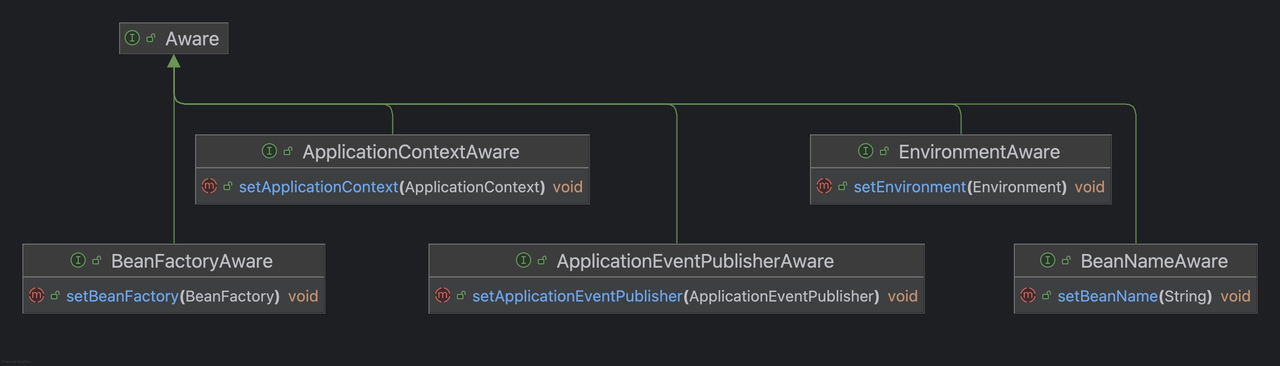Click the BeanFactoryAware interface icon
The image size is (1280, 366).
pos(78,260)
